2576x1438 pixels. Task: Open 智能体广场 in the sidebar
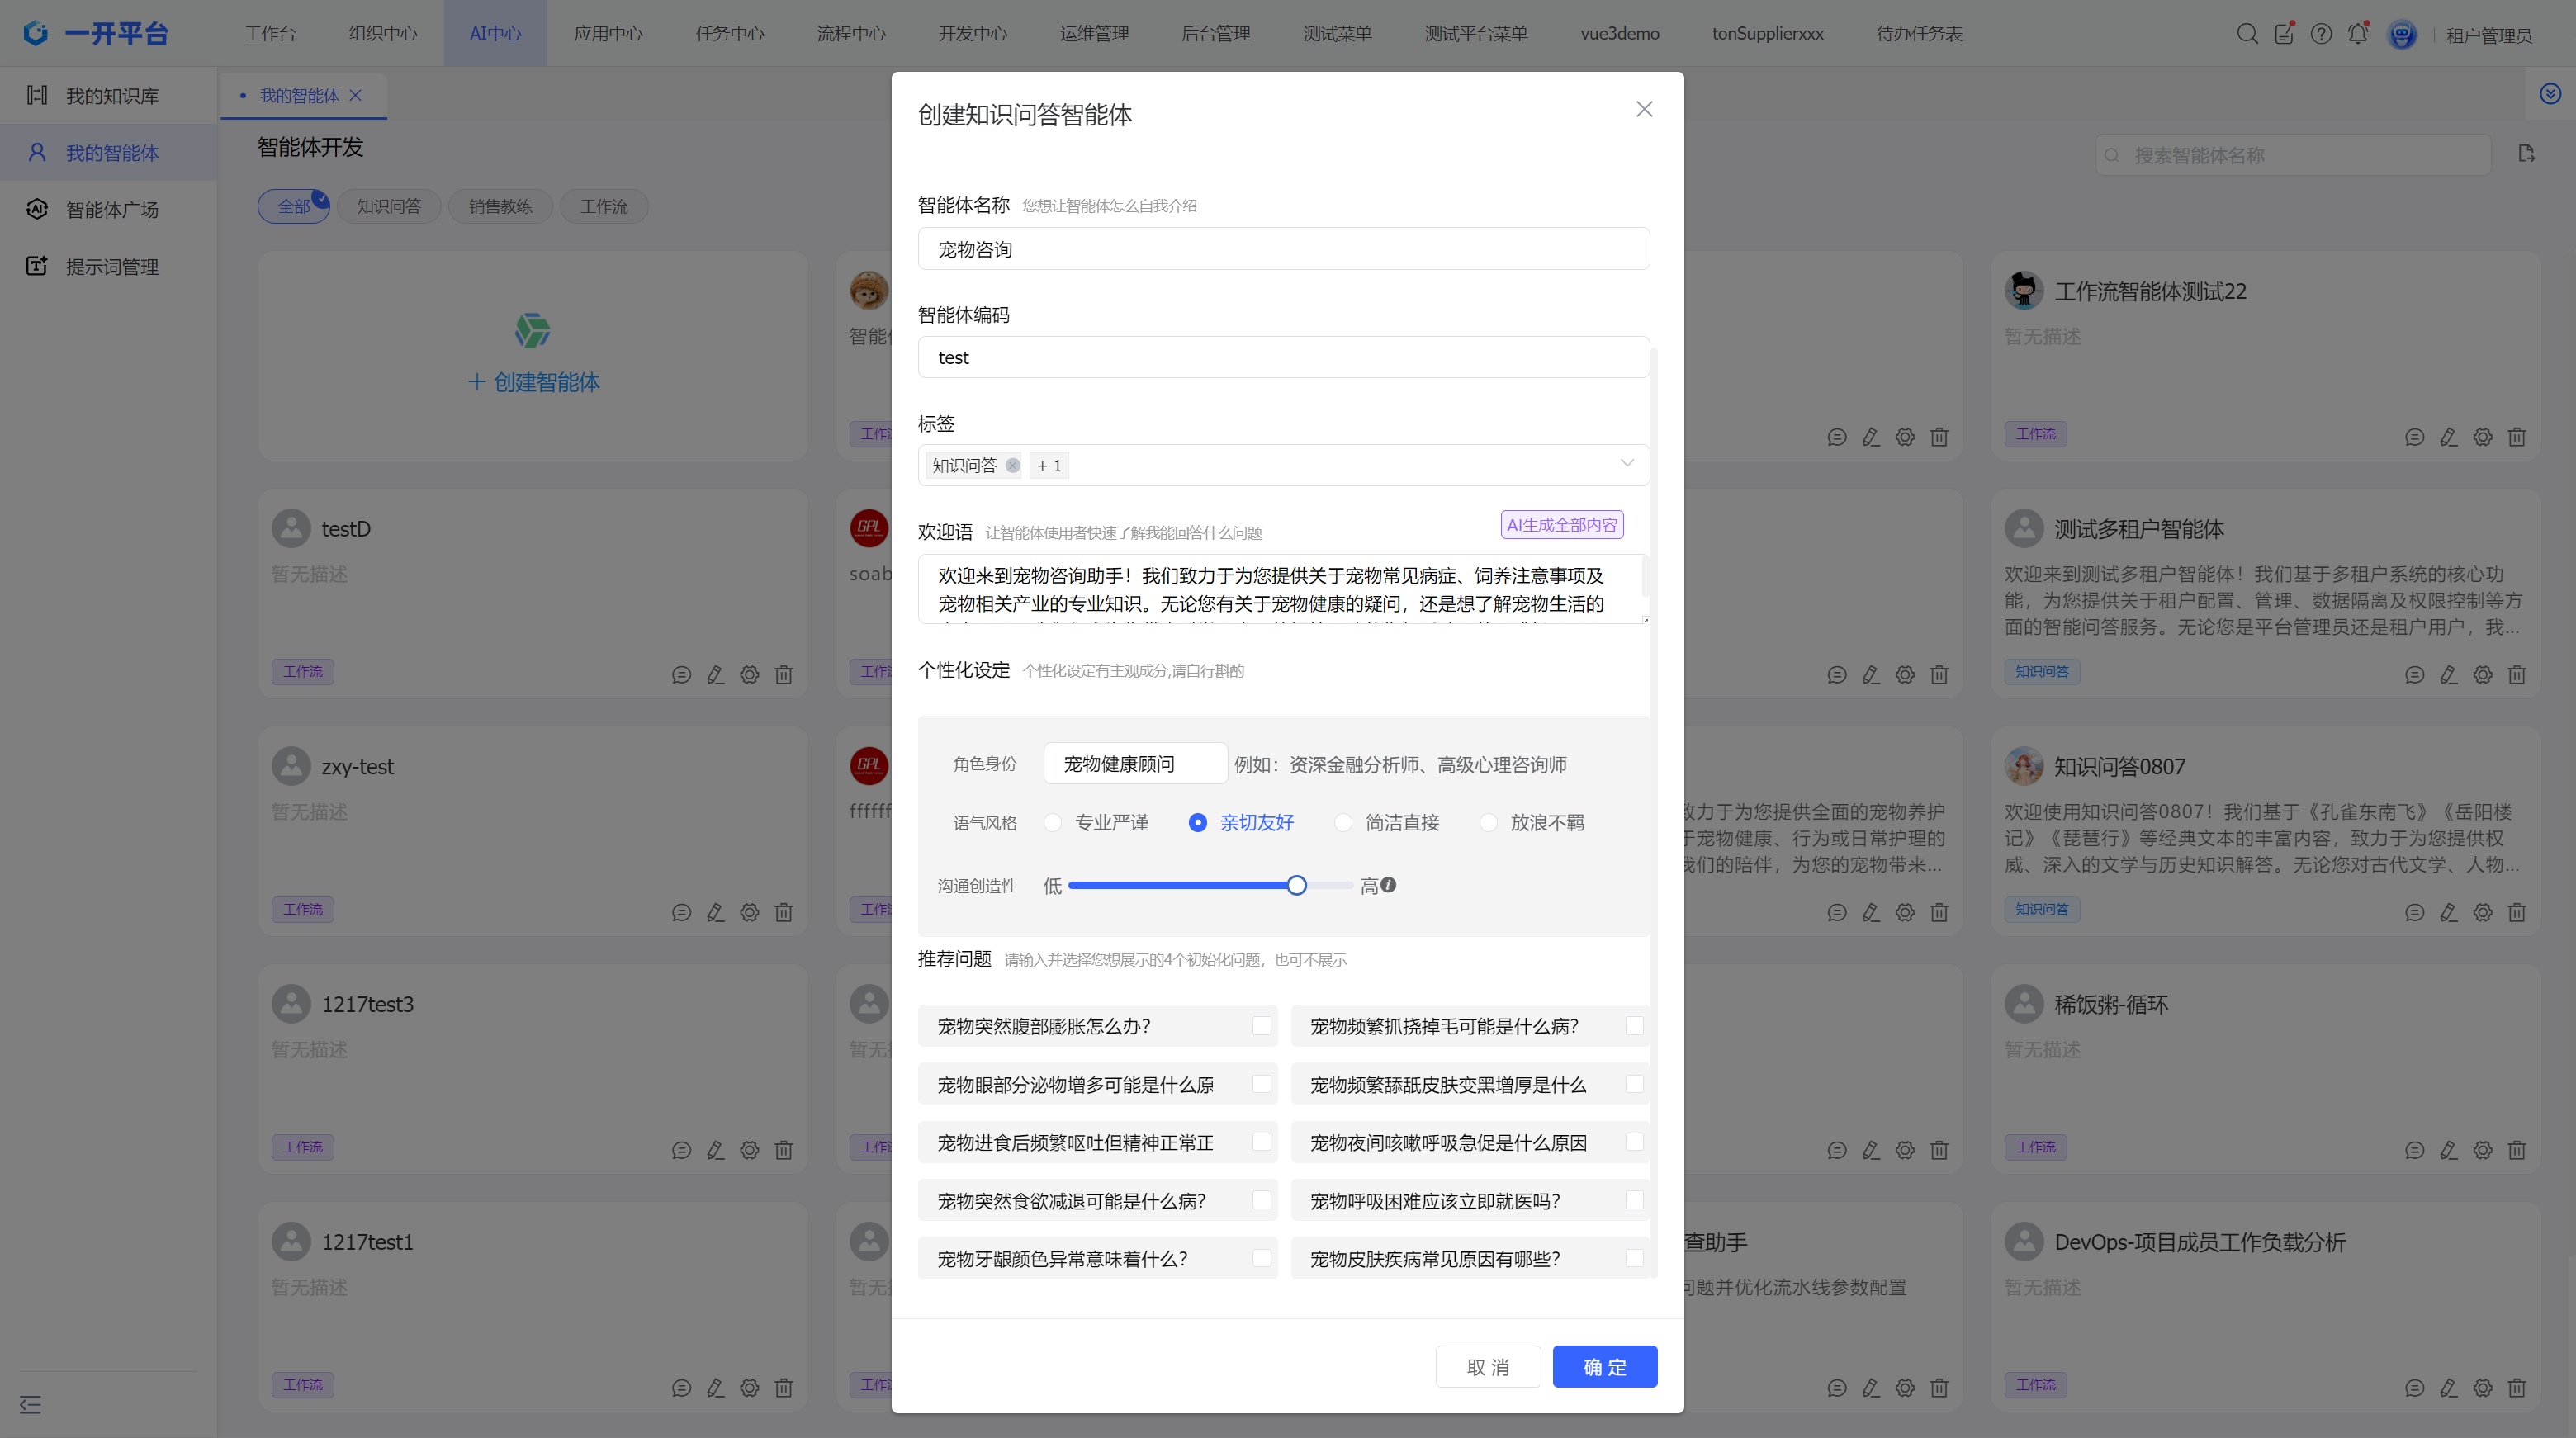coord(111,210)
